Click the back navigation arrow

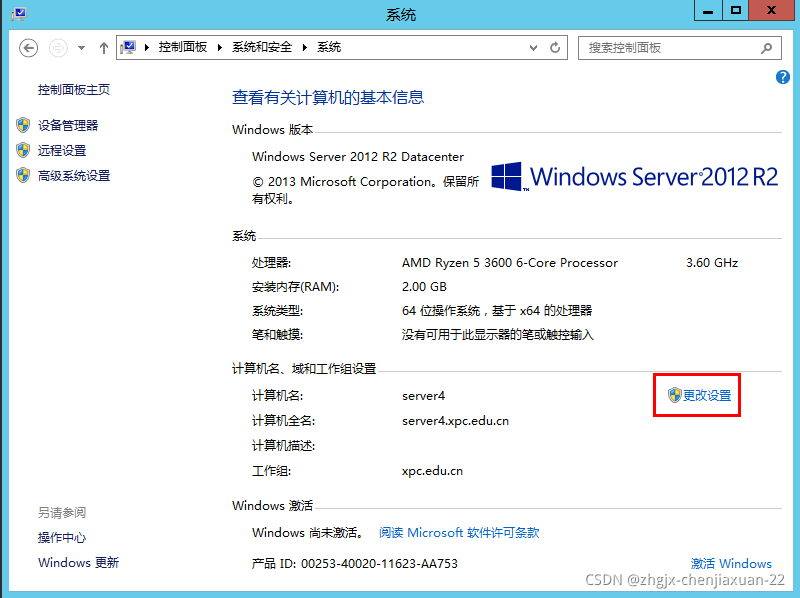29,48
